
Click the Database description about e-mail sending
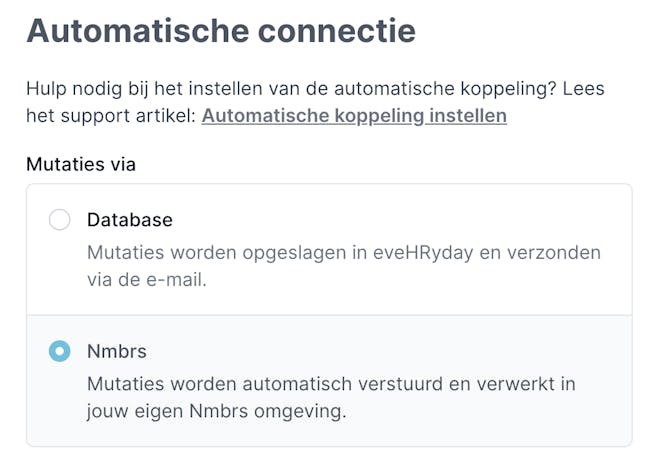pyautogui.click(x=343, y=265)
